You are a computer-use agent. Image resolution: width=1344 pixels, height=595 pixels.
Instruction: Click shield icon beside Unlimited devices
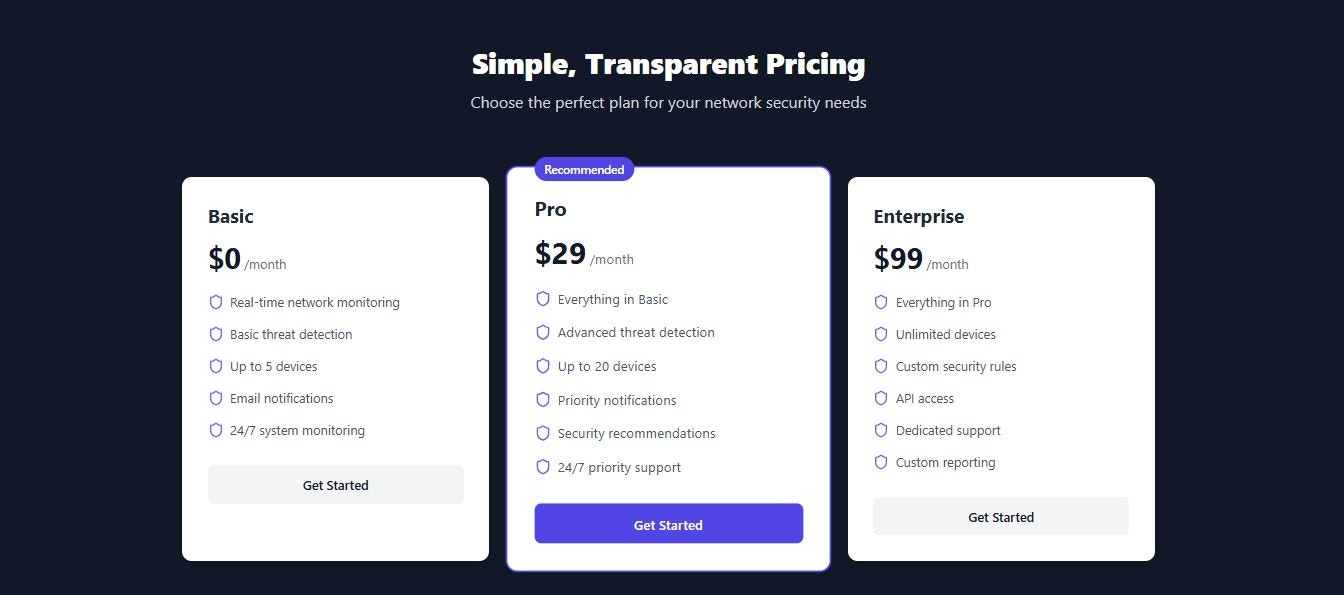pyautogui.click(x=881, y=334)
